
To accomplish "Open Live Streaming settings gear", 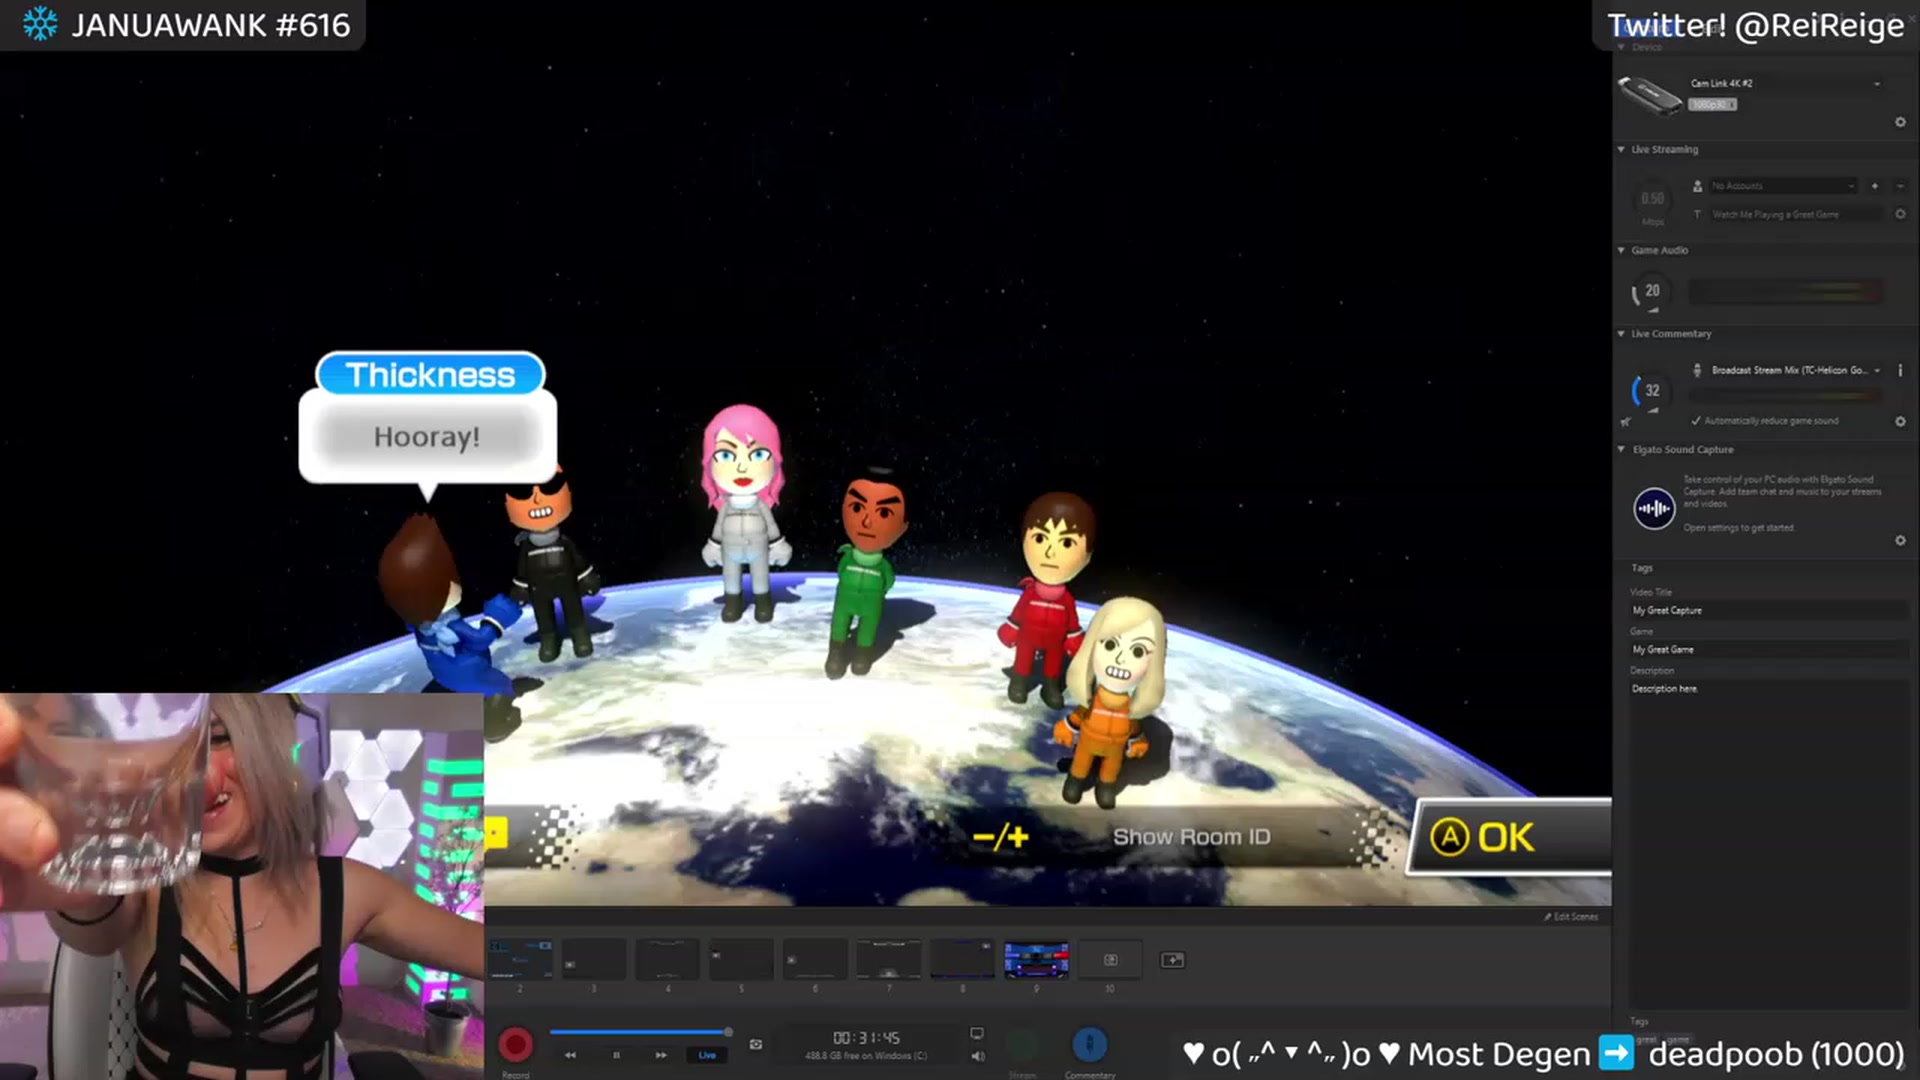I will [1900, 214].
